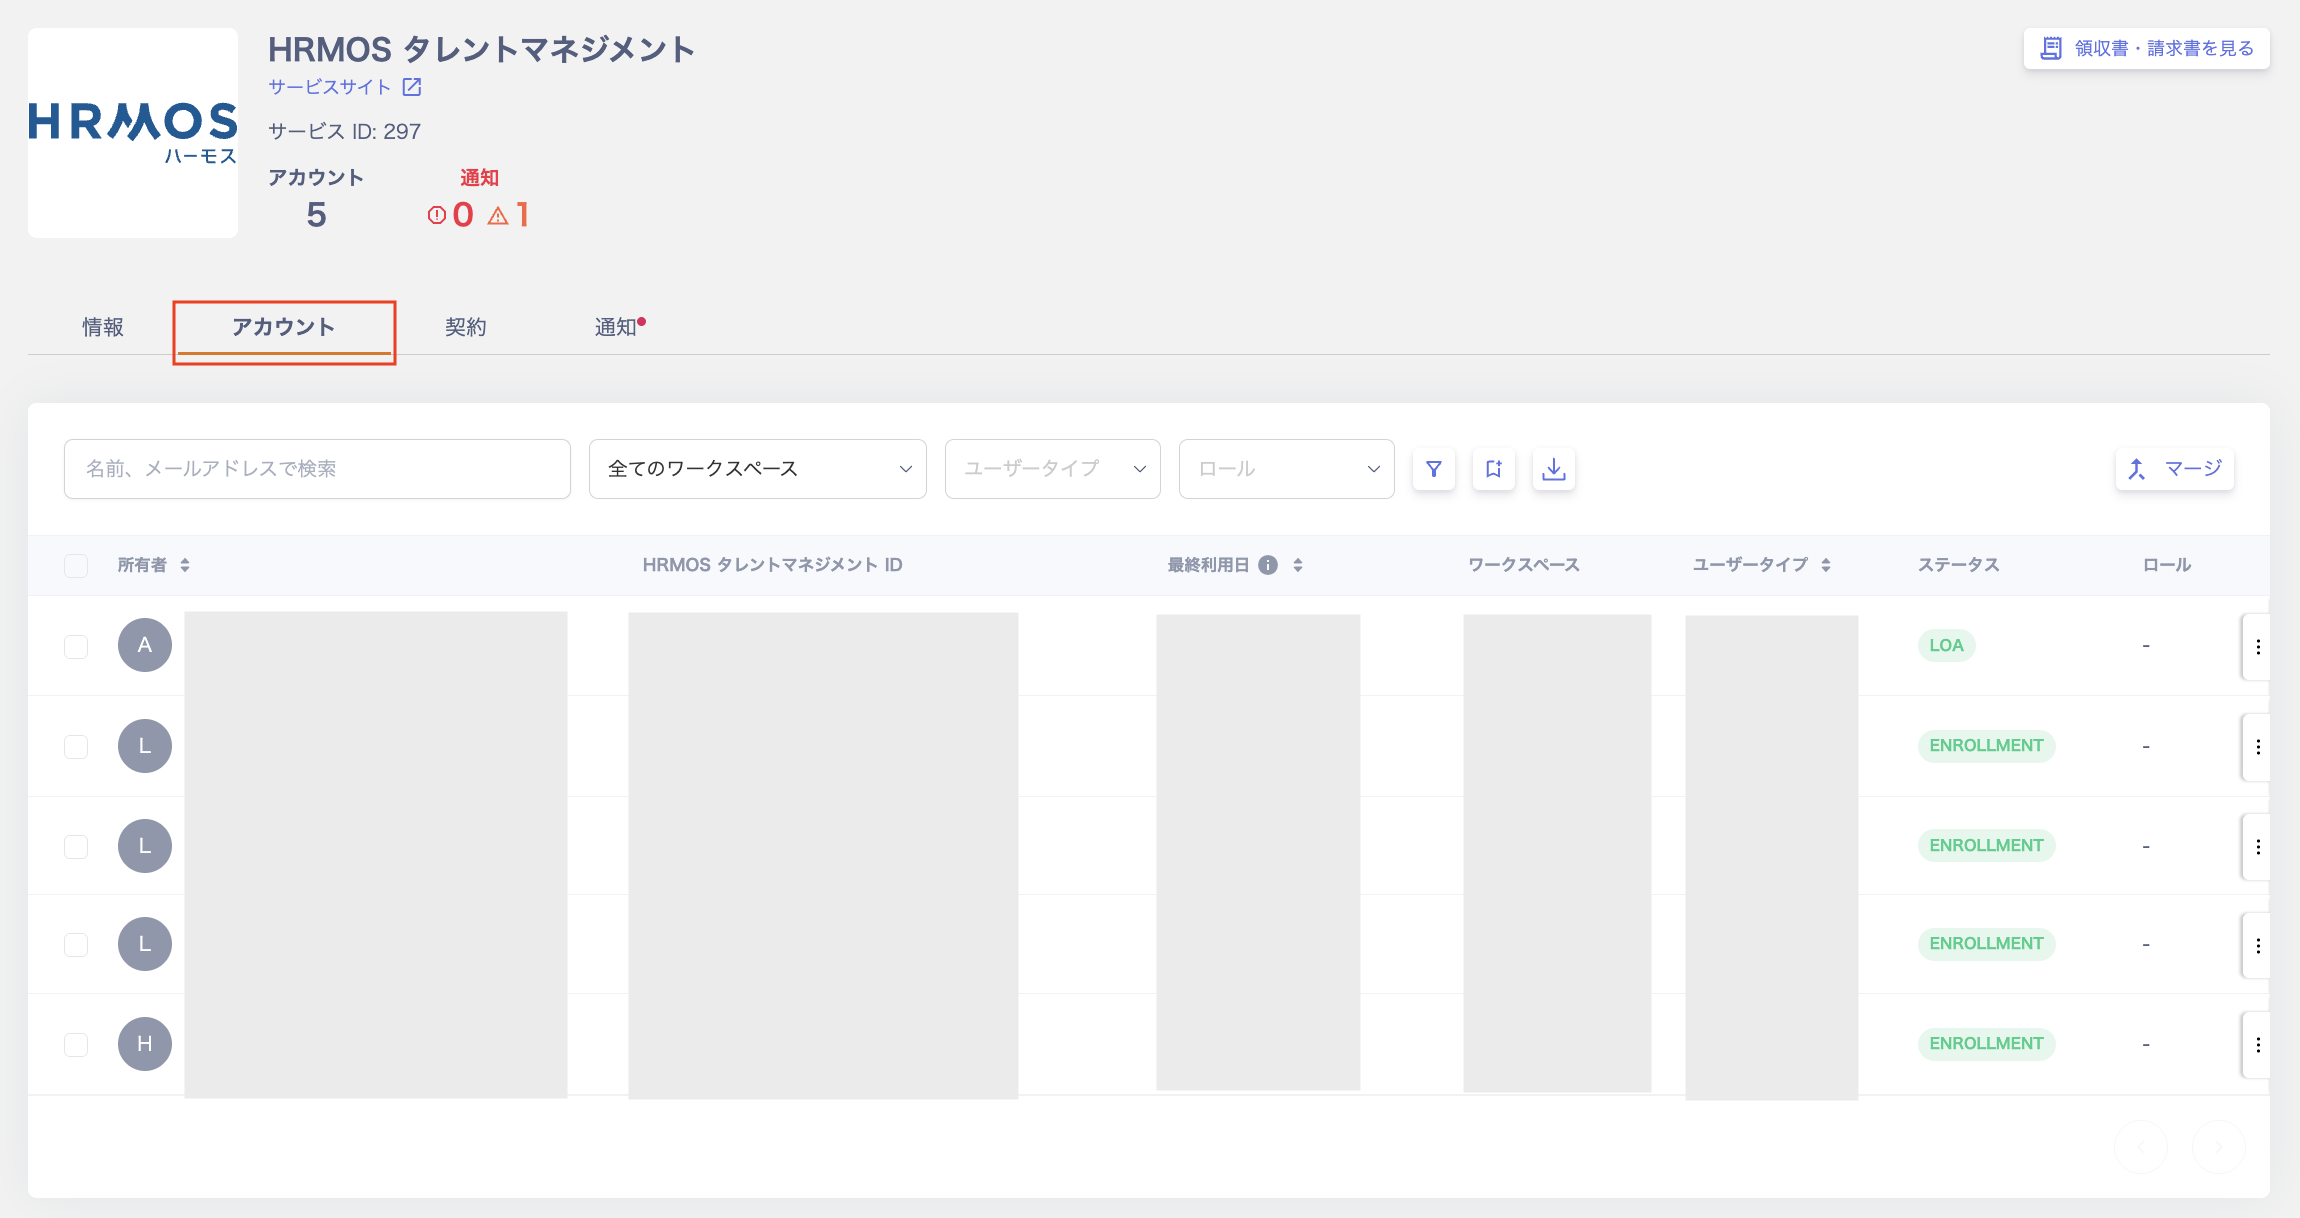This screenshot has width=2300, height=1218.
Task: Click the マージ merge button
Action: click(x=2174, y=469)
